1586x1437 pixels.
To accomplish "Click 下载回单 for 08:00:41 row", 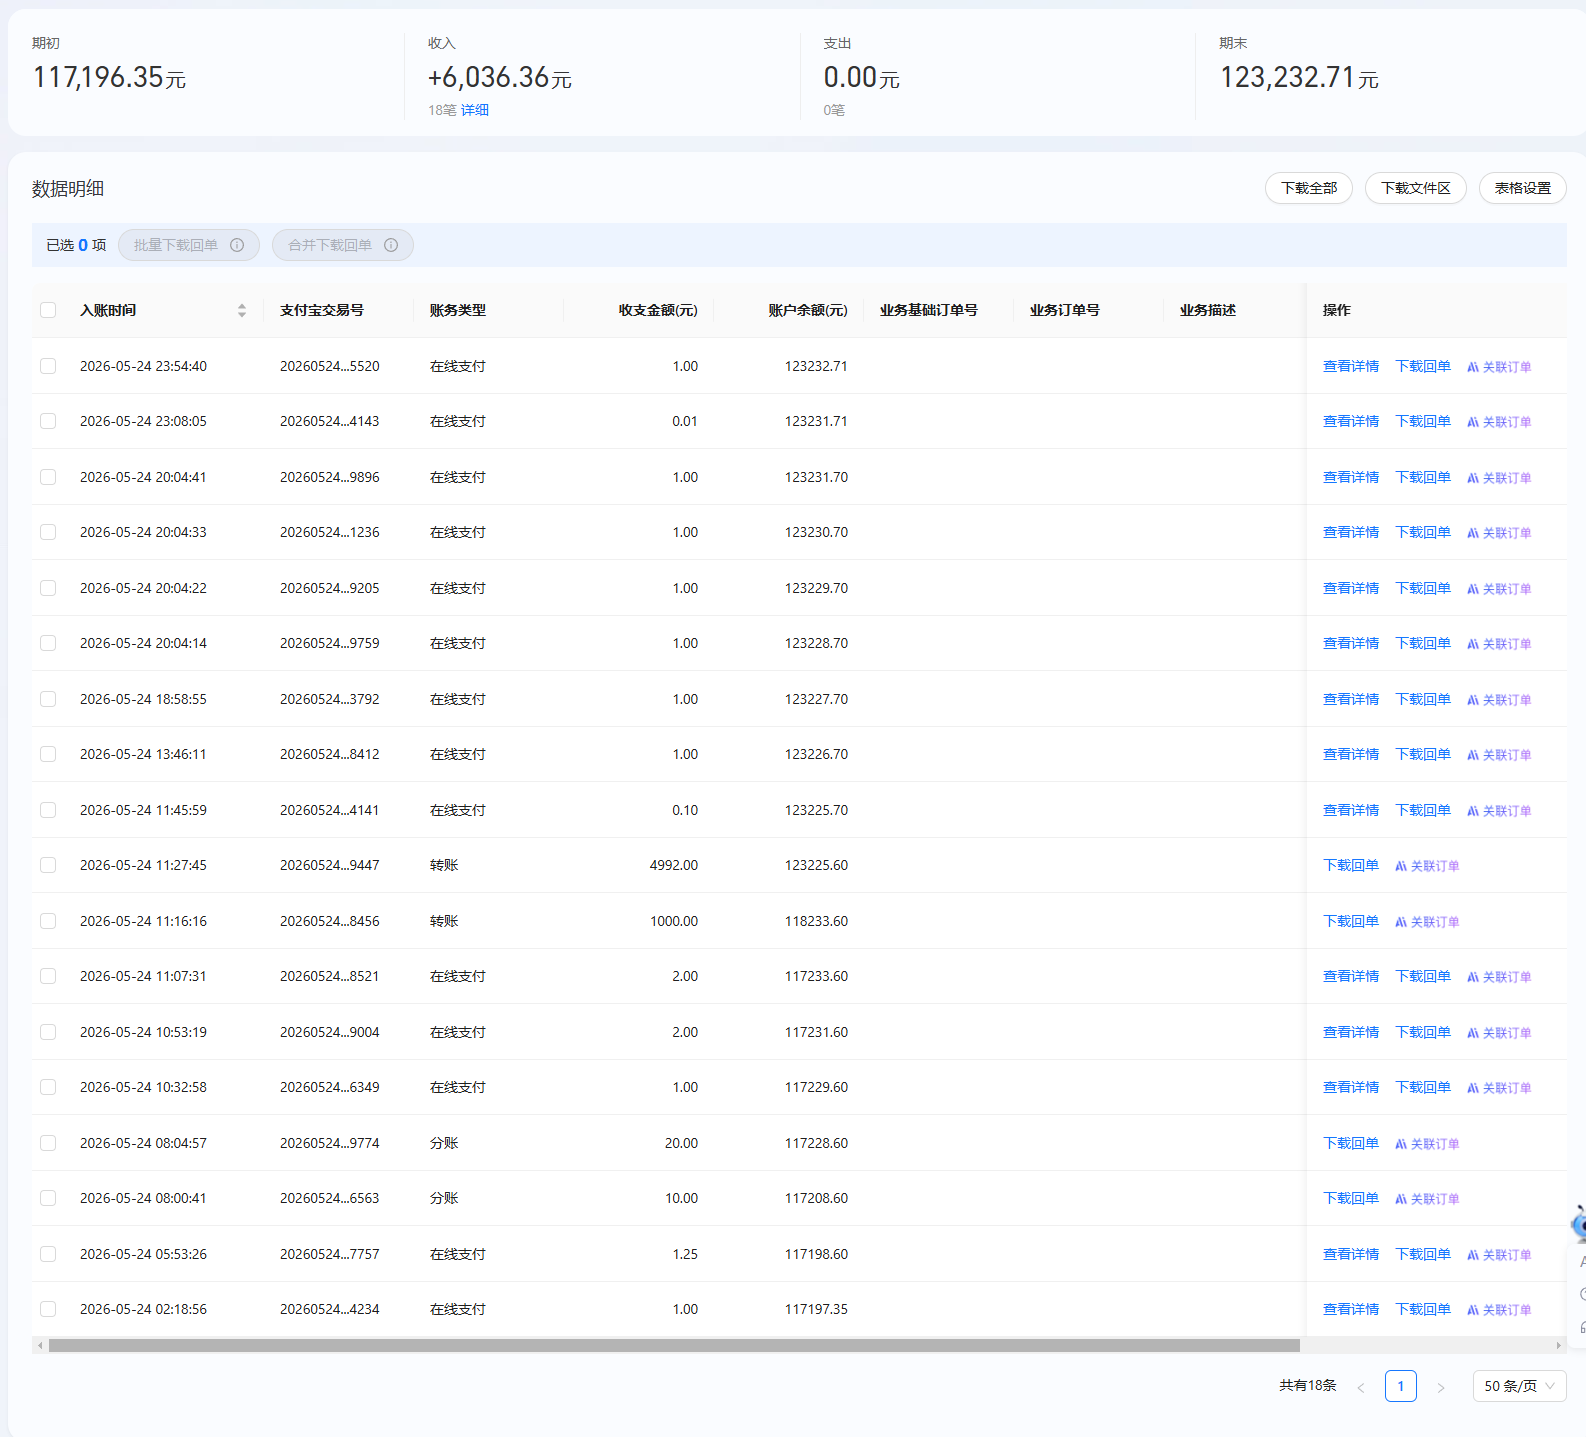I will tap(1350, 1198).
